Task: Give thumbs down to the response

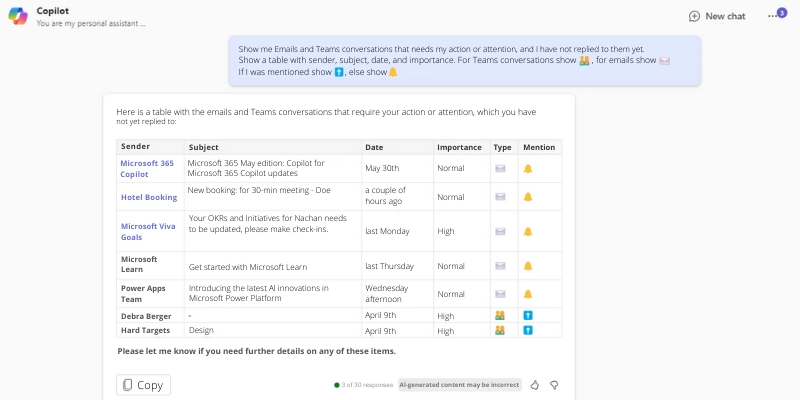Action: [554, 385]
